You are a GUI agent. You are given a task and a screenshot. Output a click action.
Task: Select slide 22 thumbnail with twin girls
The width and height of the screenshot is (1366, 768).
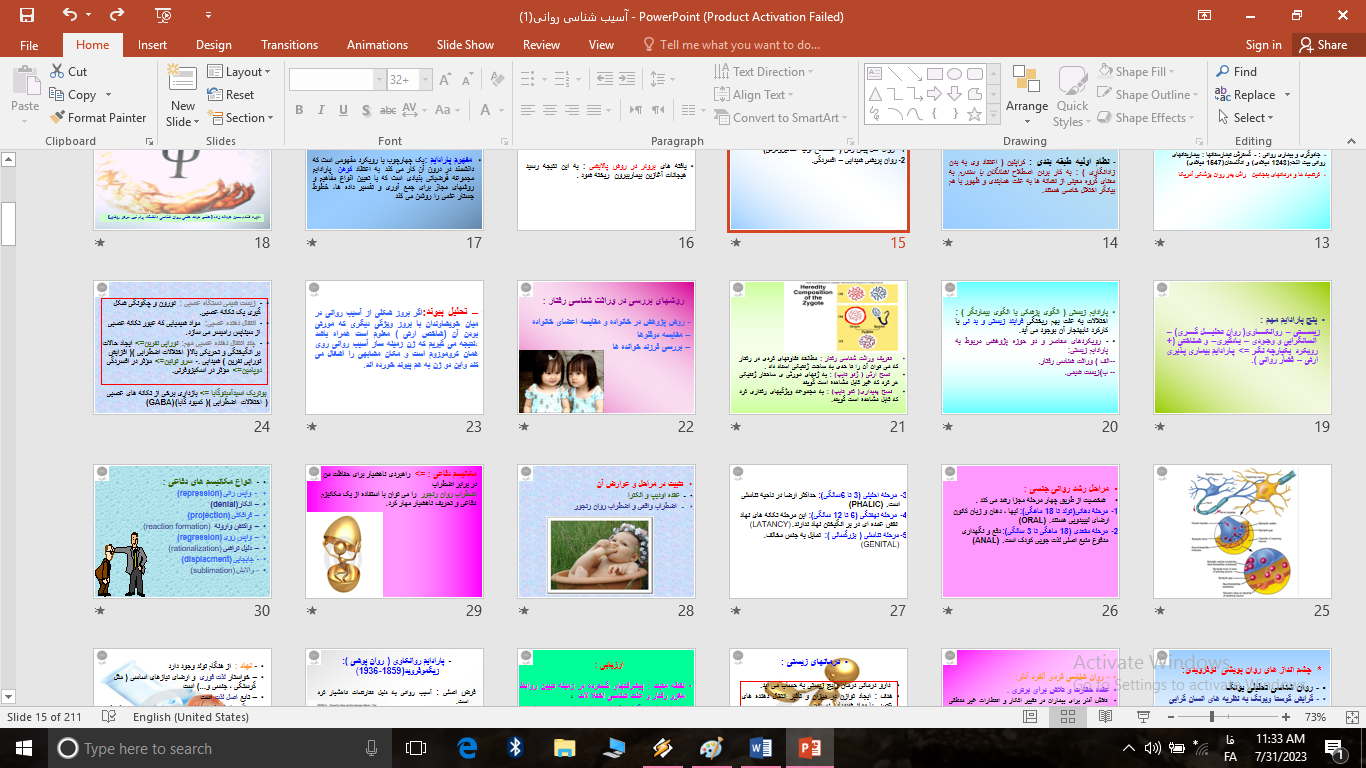pyautogui.click(x=605, y=347)
